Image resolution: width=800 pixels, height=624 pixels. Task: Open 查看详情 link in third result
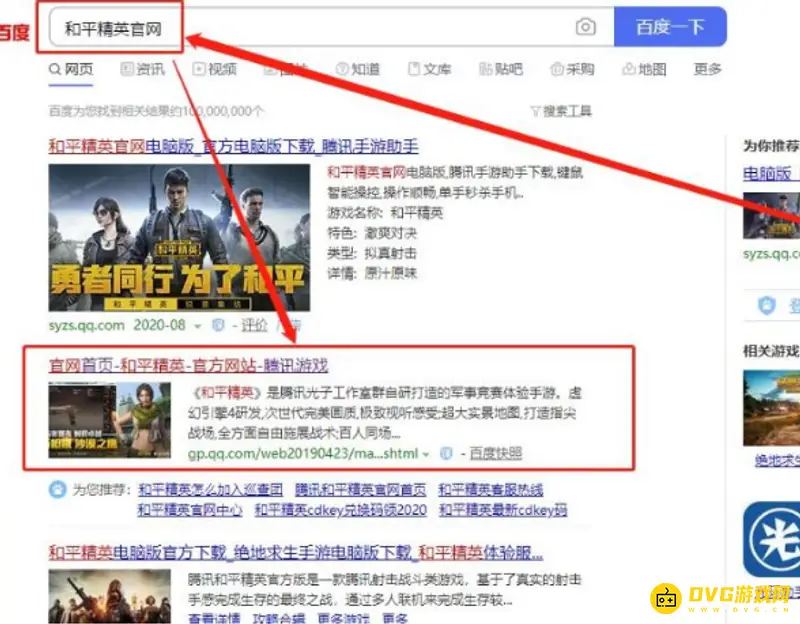(x=214, y=618)
